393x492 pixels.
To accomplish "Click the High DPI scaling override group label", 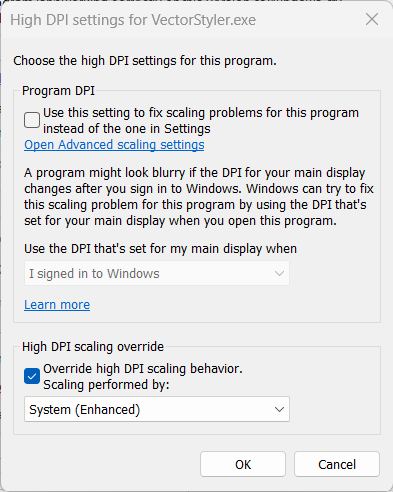I will [x=93, y=347].
